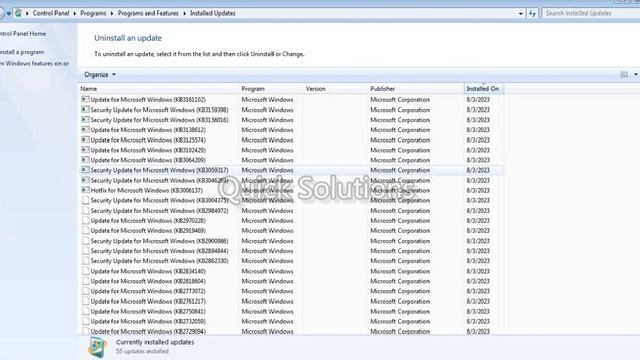This screenshot has height=360, width=640.
Task: Click the installed updates icon in details pane
Action: pos(98,347)
